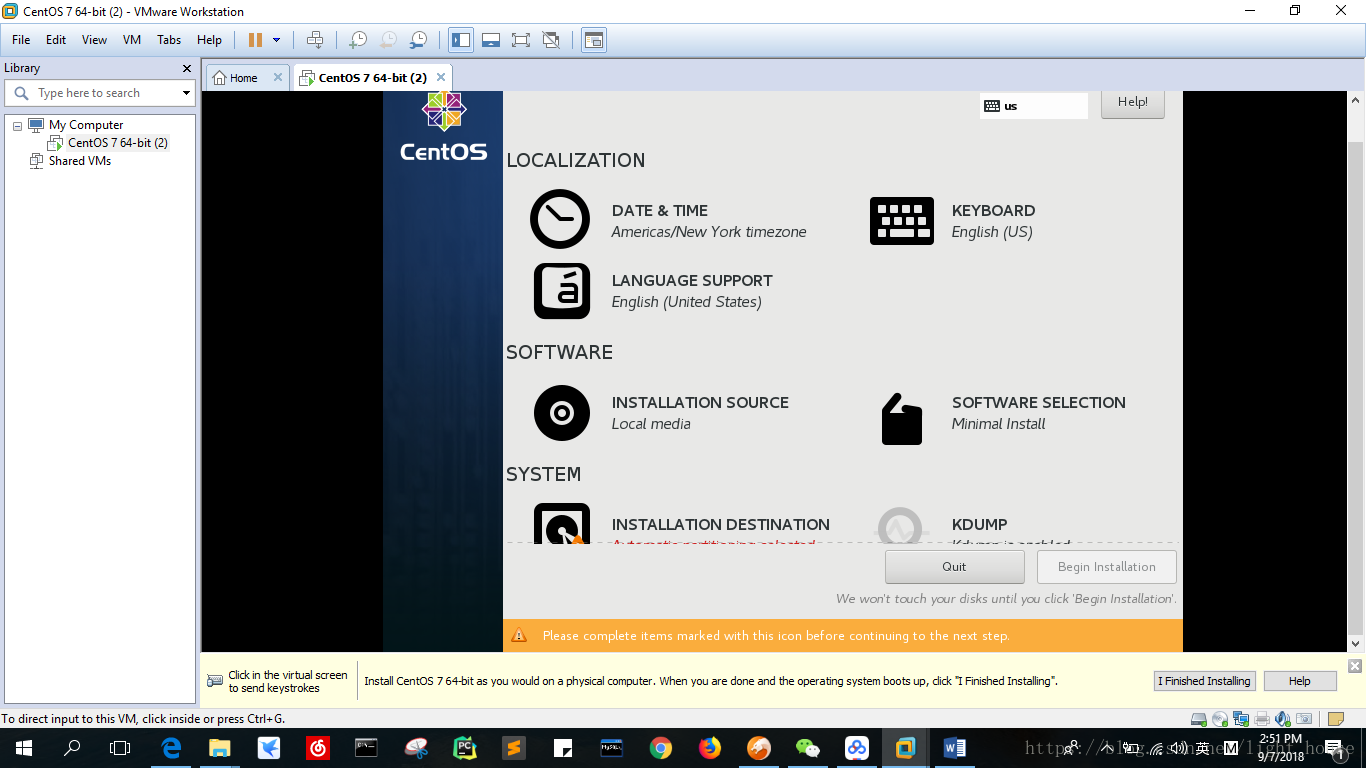Open the Edit menu
Screen dimensions: 1366x768
56,40
